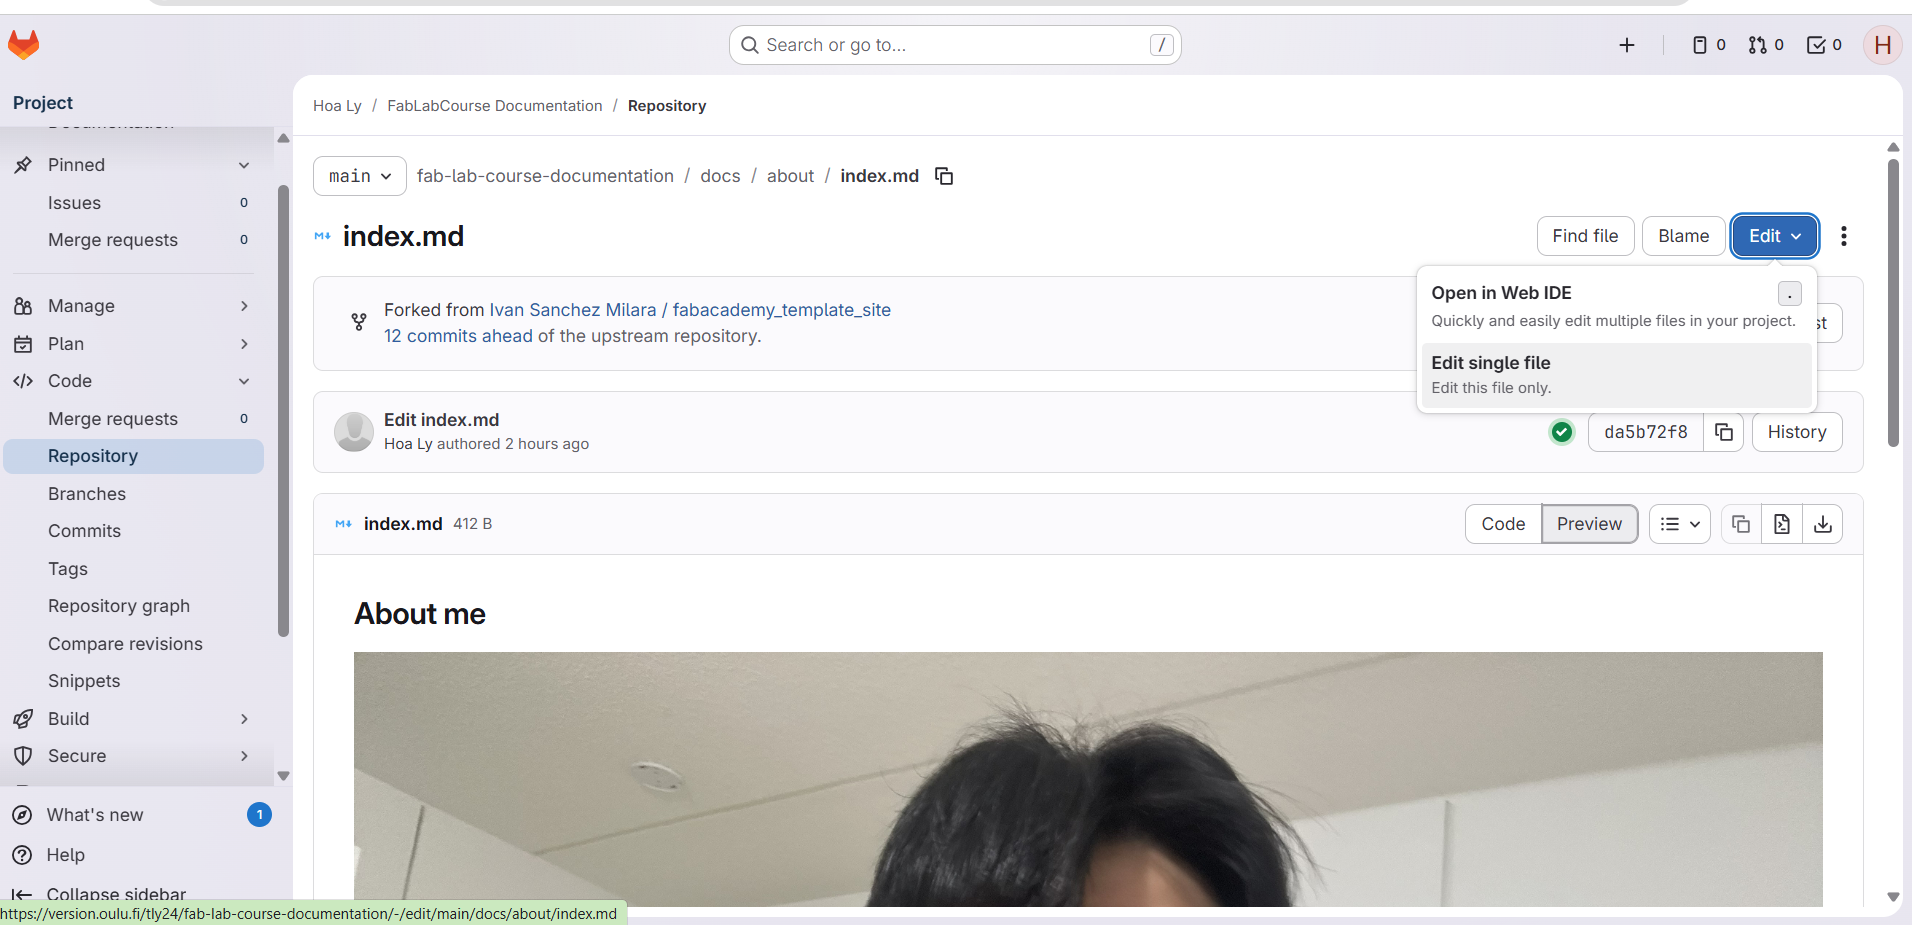Screen dimensions: 1912x925
Task: Click the Search or go to field
Action: coord(954,45)
